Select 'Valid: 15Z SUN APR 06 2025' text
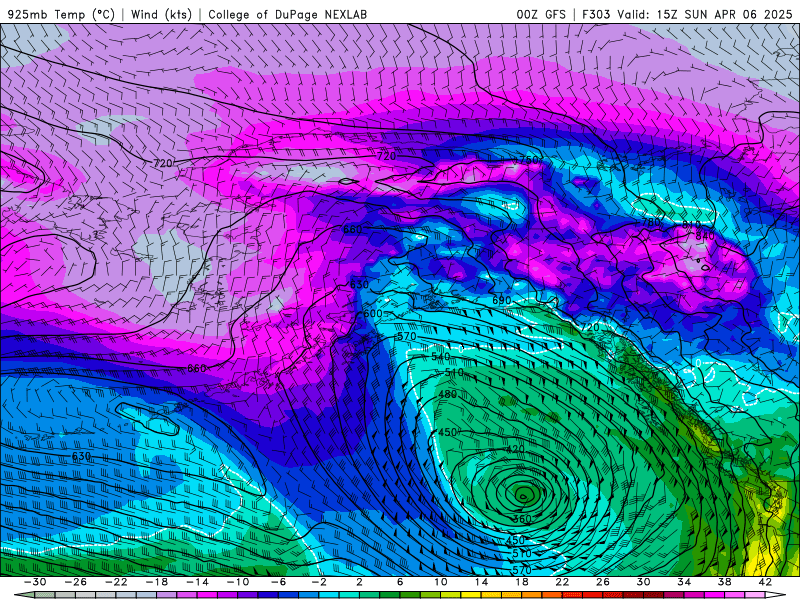 pyautogui.click(x=705, y=15)
